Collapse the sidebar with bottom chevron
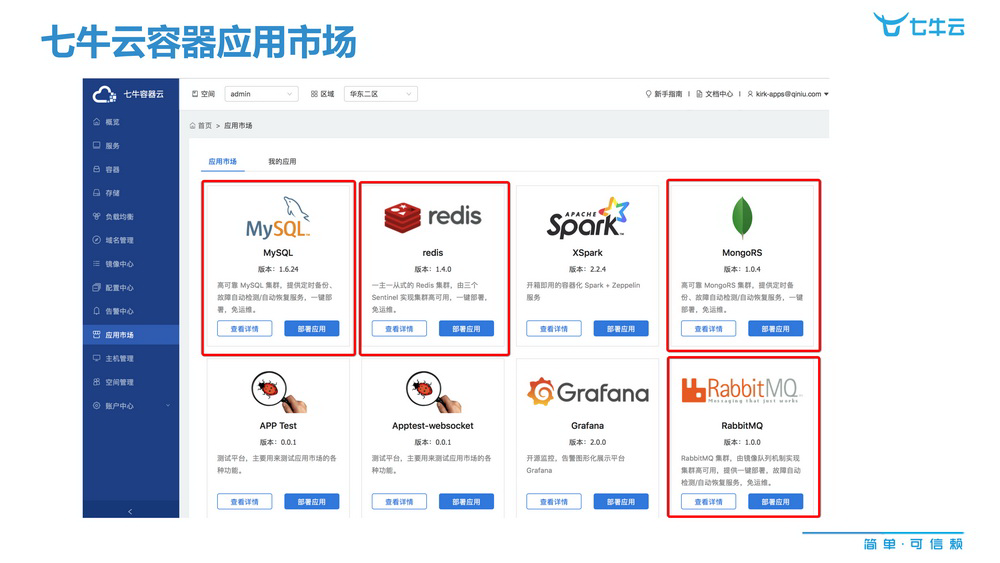This screenshot has width=1000, height=563. (x=130, y=511)
